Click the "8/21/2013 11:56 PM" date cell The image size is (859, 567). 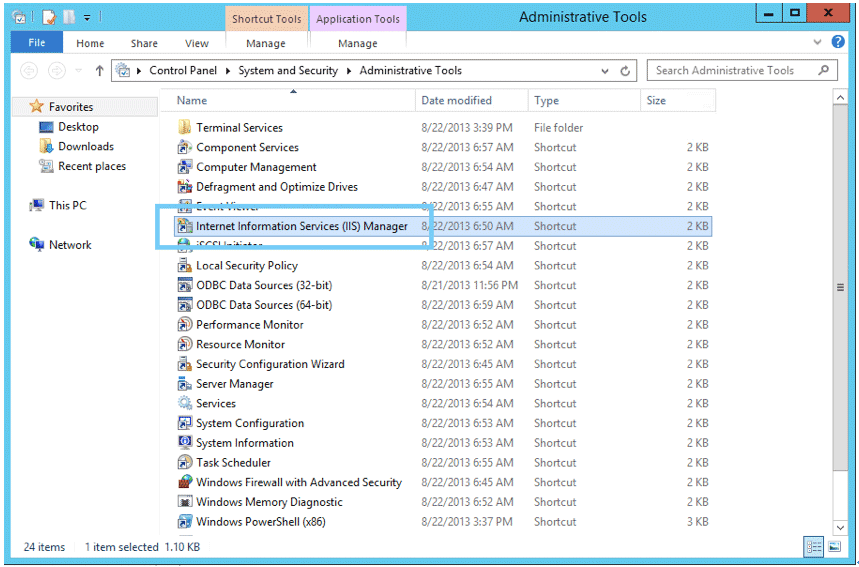point(469,285)
